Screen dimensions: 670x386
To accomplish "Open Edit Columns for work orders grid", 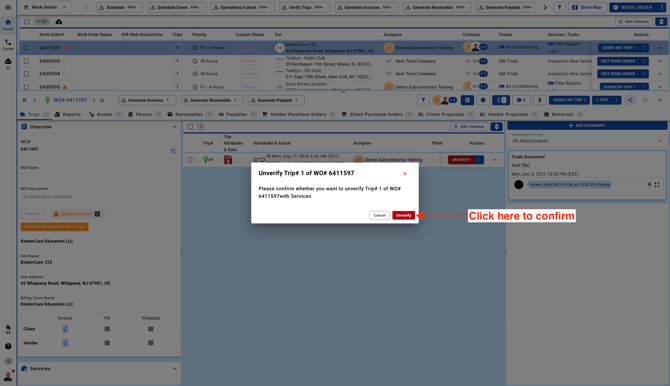I will point(634,21).
